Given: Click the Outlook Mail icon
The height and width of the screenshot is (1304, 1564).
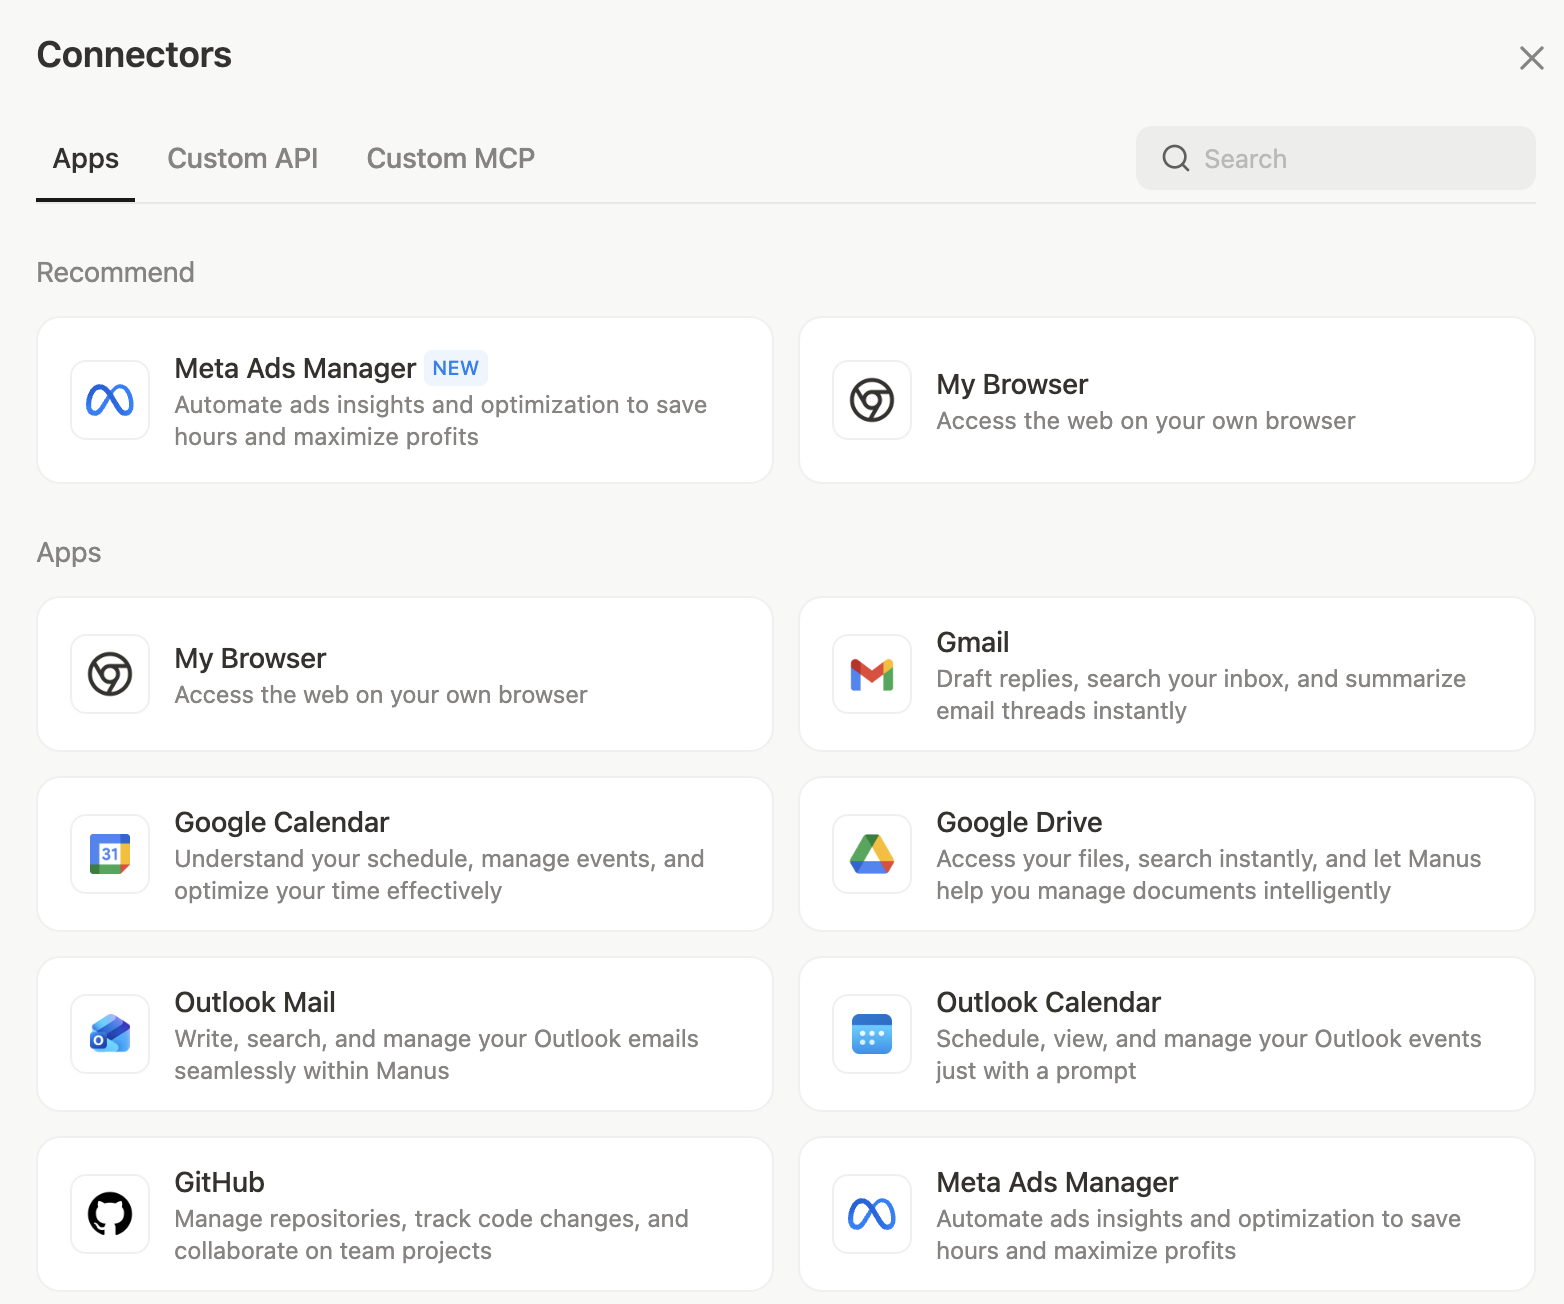Looking at the screenshot, I should click(110, 1034).
